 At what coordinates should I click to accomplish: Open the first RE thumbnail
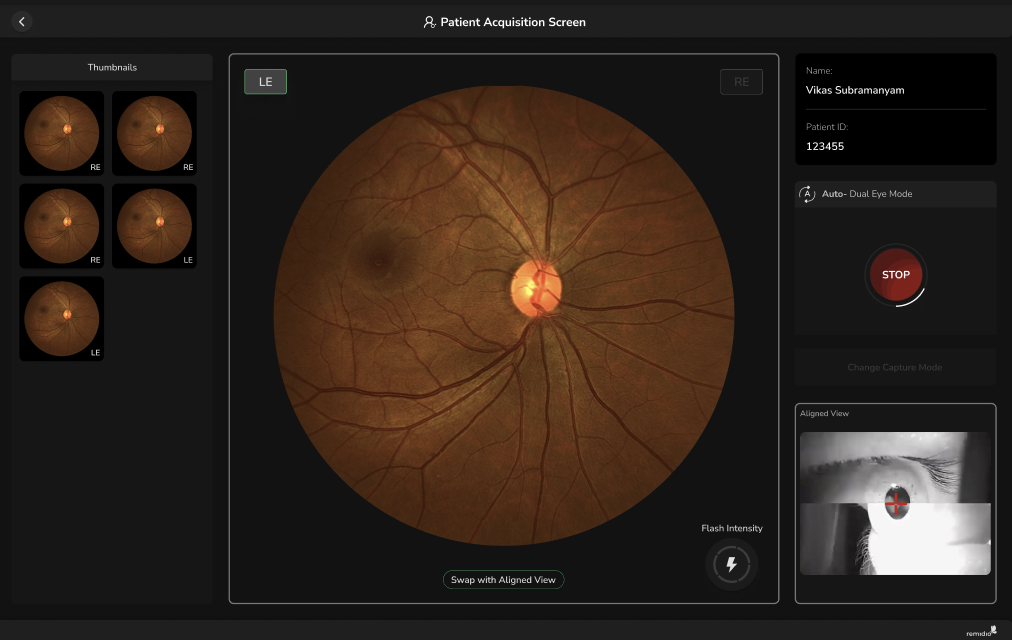tap(61, 132)
